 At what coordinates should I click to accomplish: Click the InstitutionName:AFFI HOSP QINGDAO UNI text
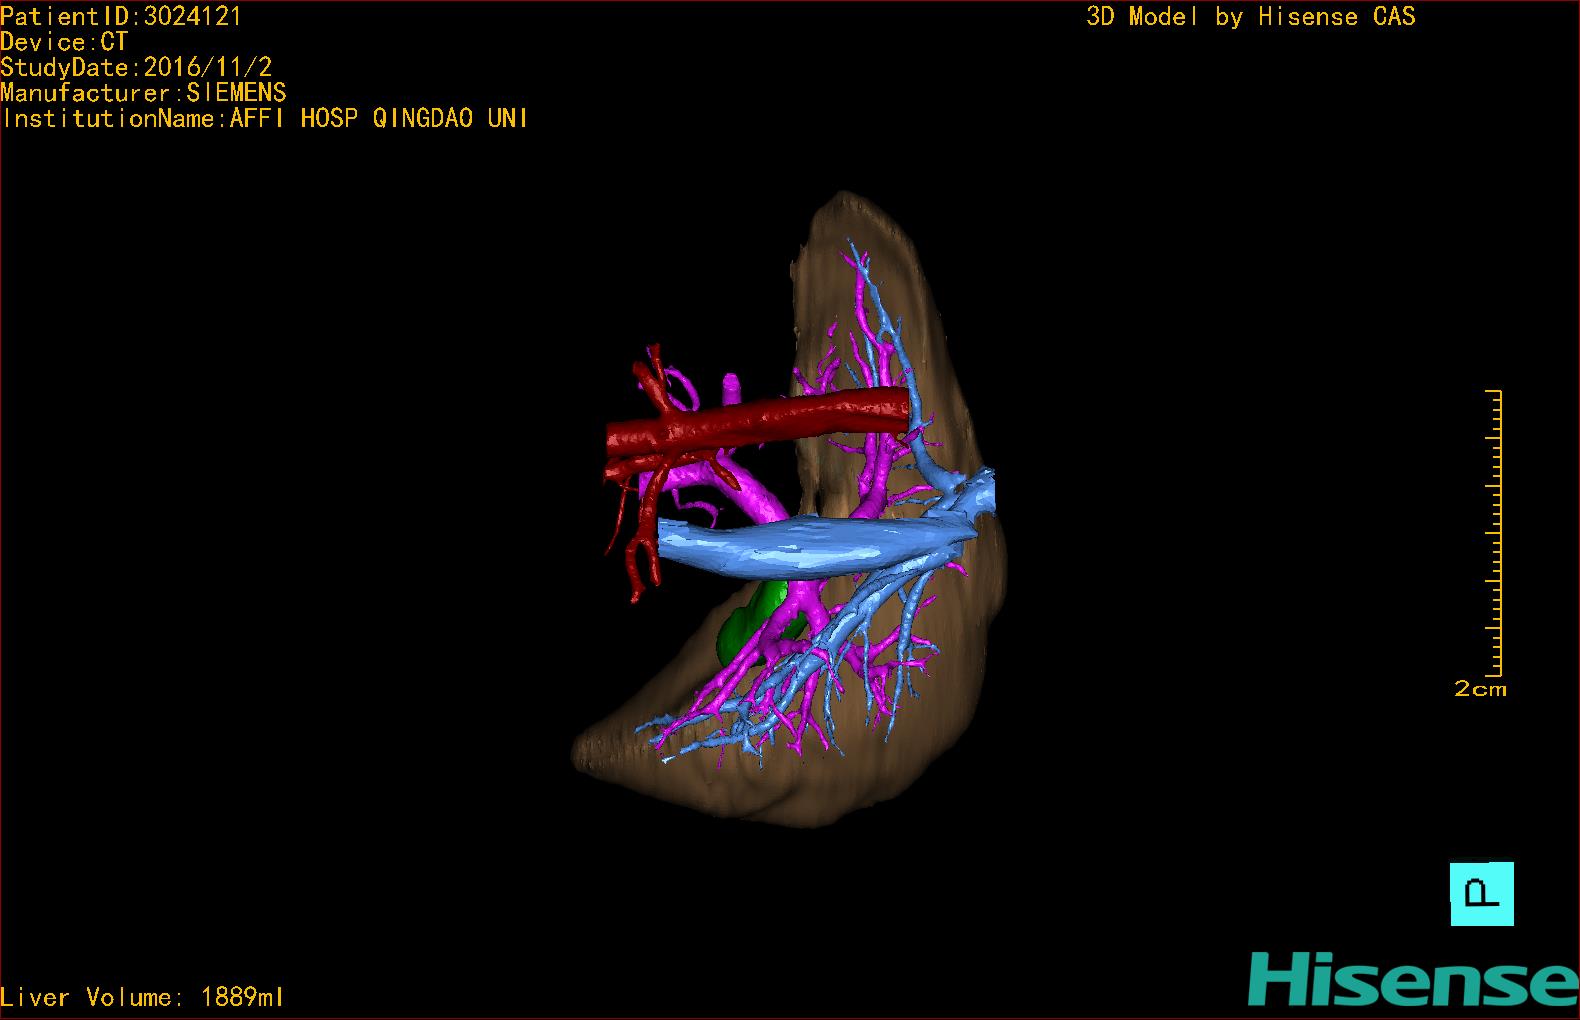265,118
